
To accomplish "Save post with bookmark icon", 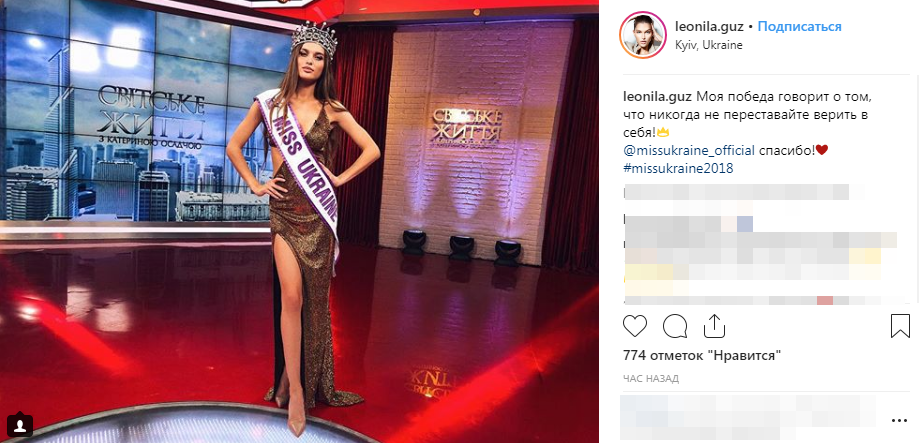I will click(x=900, y=326).
